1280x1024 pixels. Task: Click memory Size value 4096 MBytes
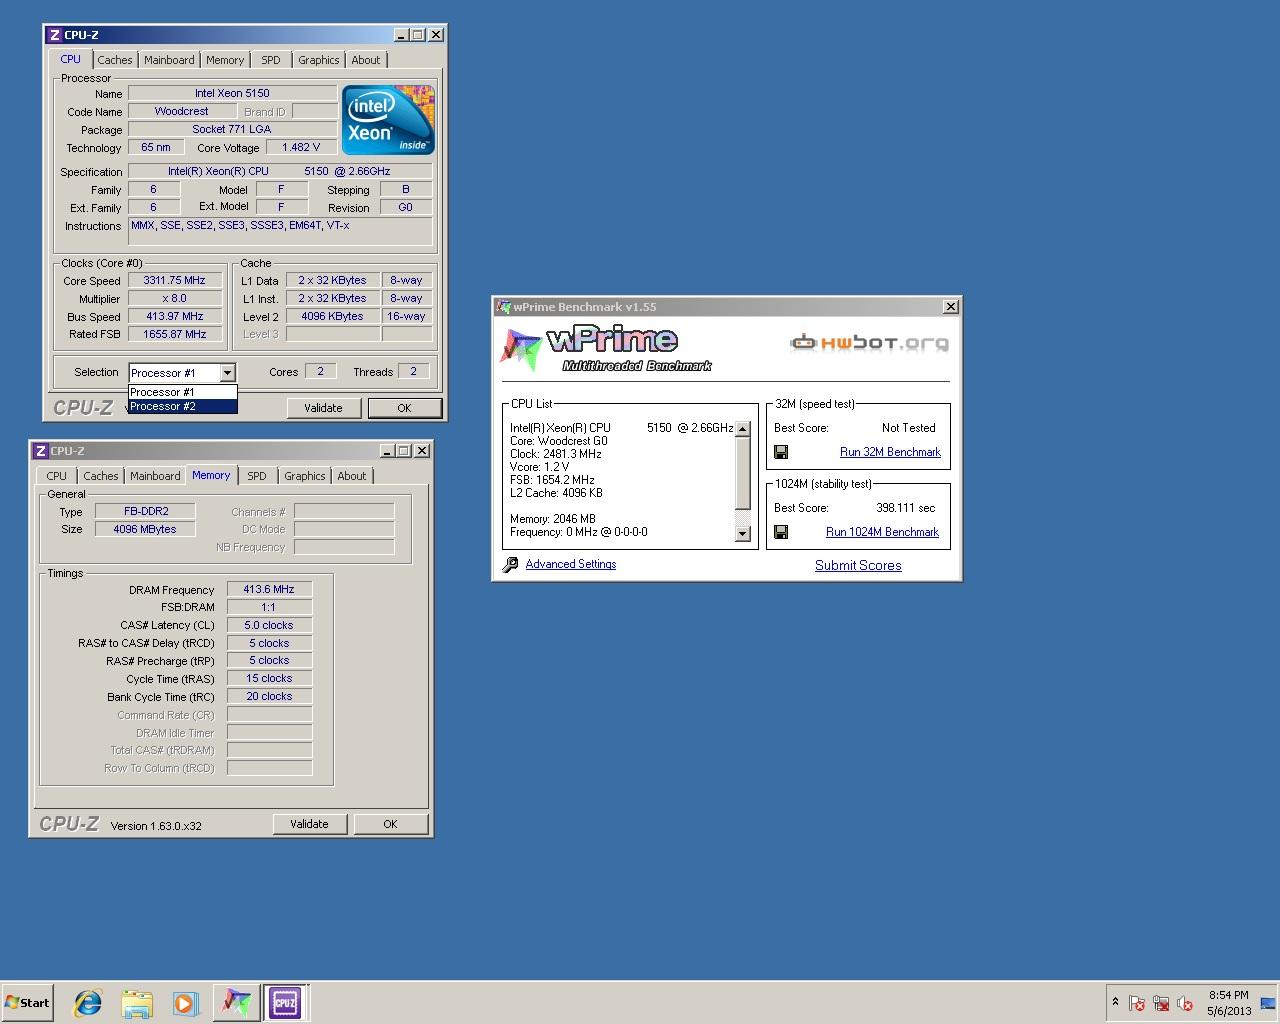[x=146, y=529]
